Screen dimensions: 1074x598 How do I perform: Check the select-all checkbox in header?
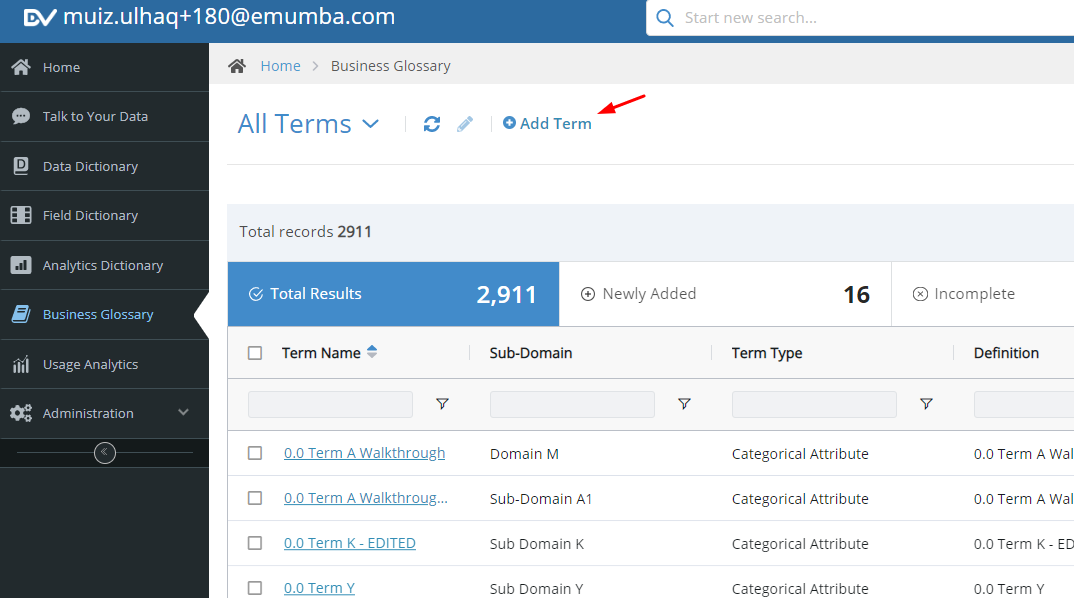pos(255,353)
